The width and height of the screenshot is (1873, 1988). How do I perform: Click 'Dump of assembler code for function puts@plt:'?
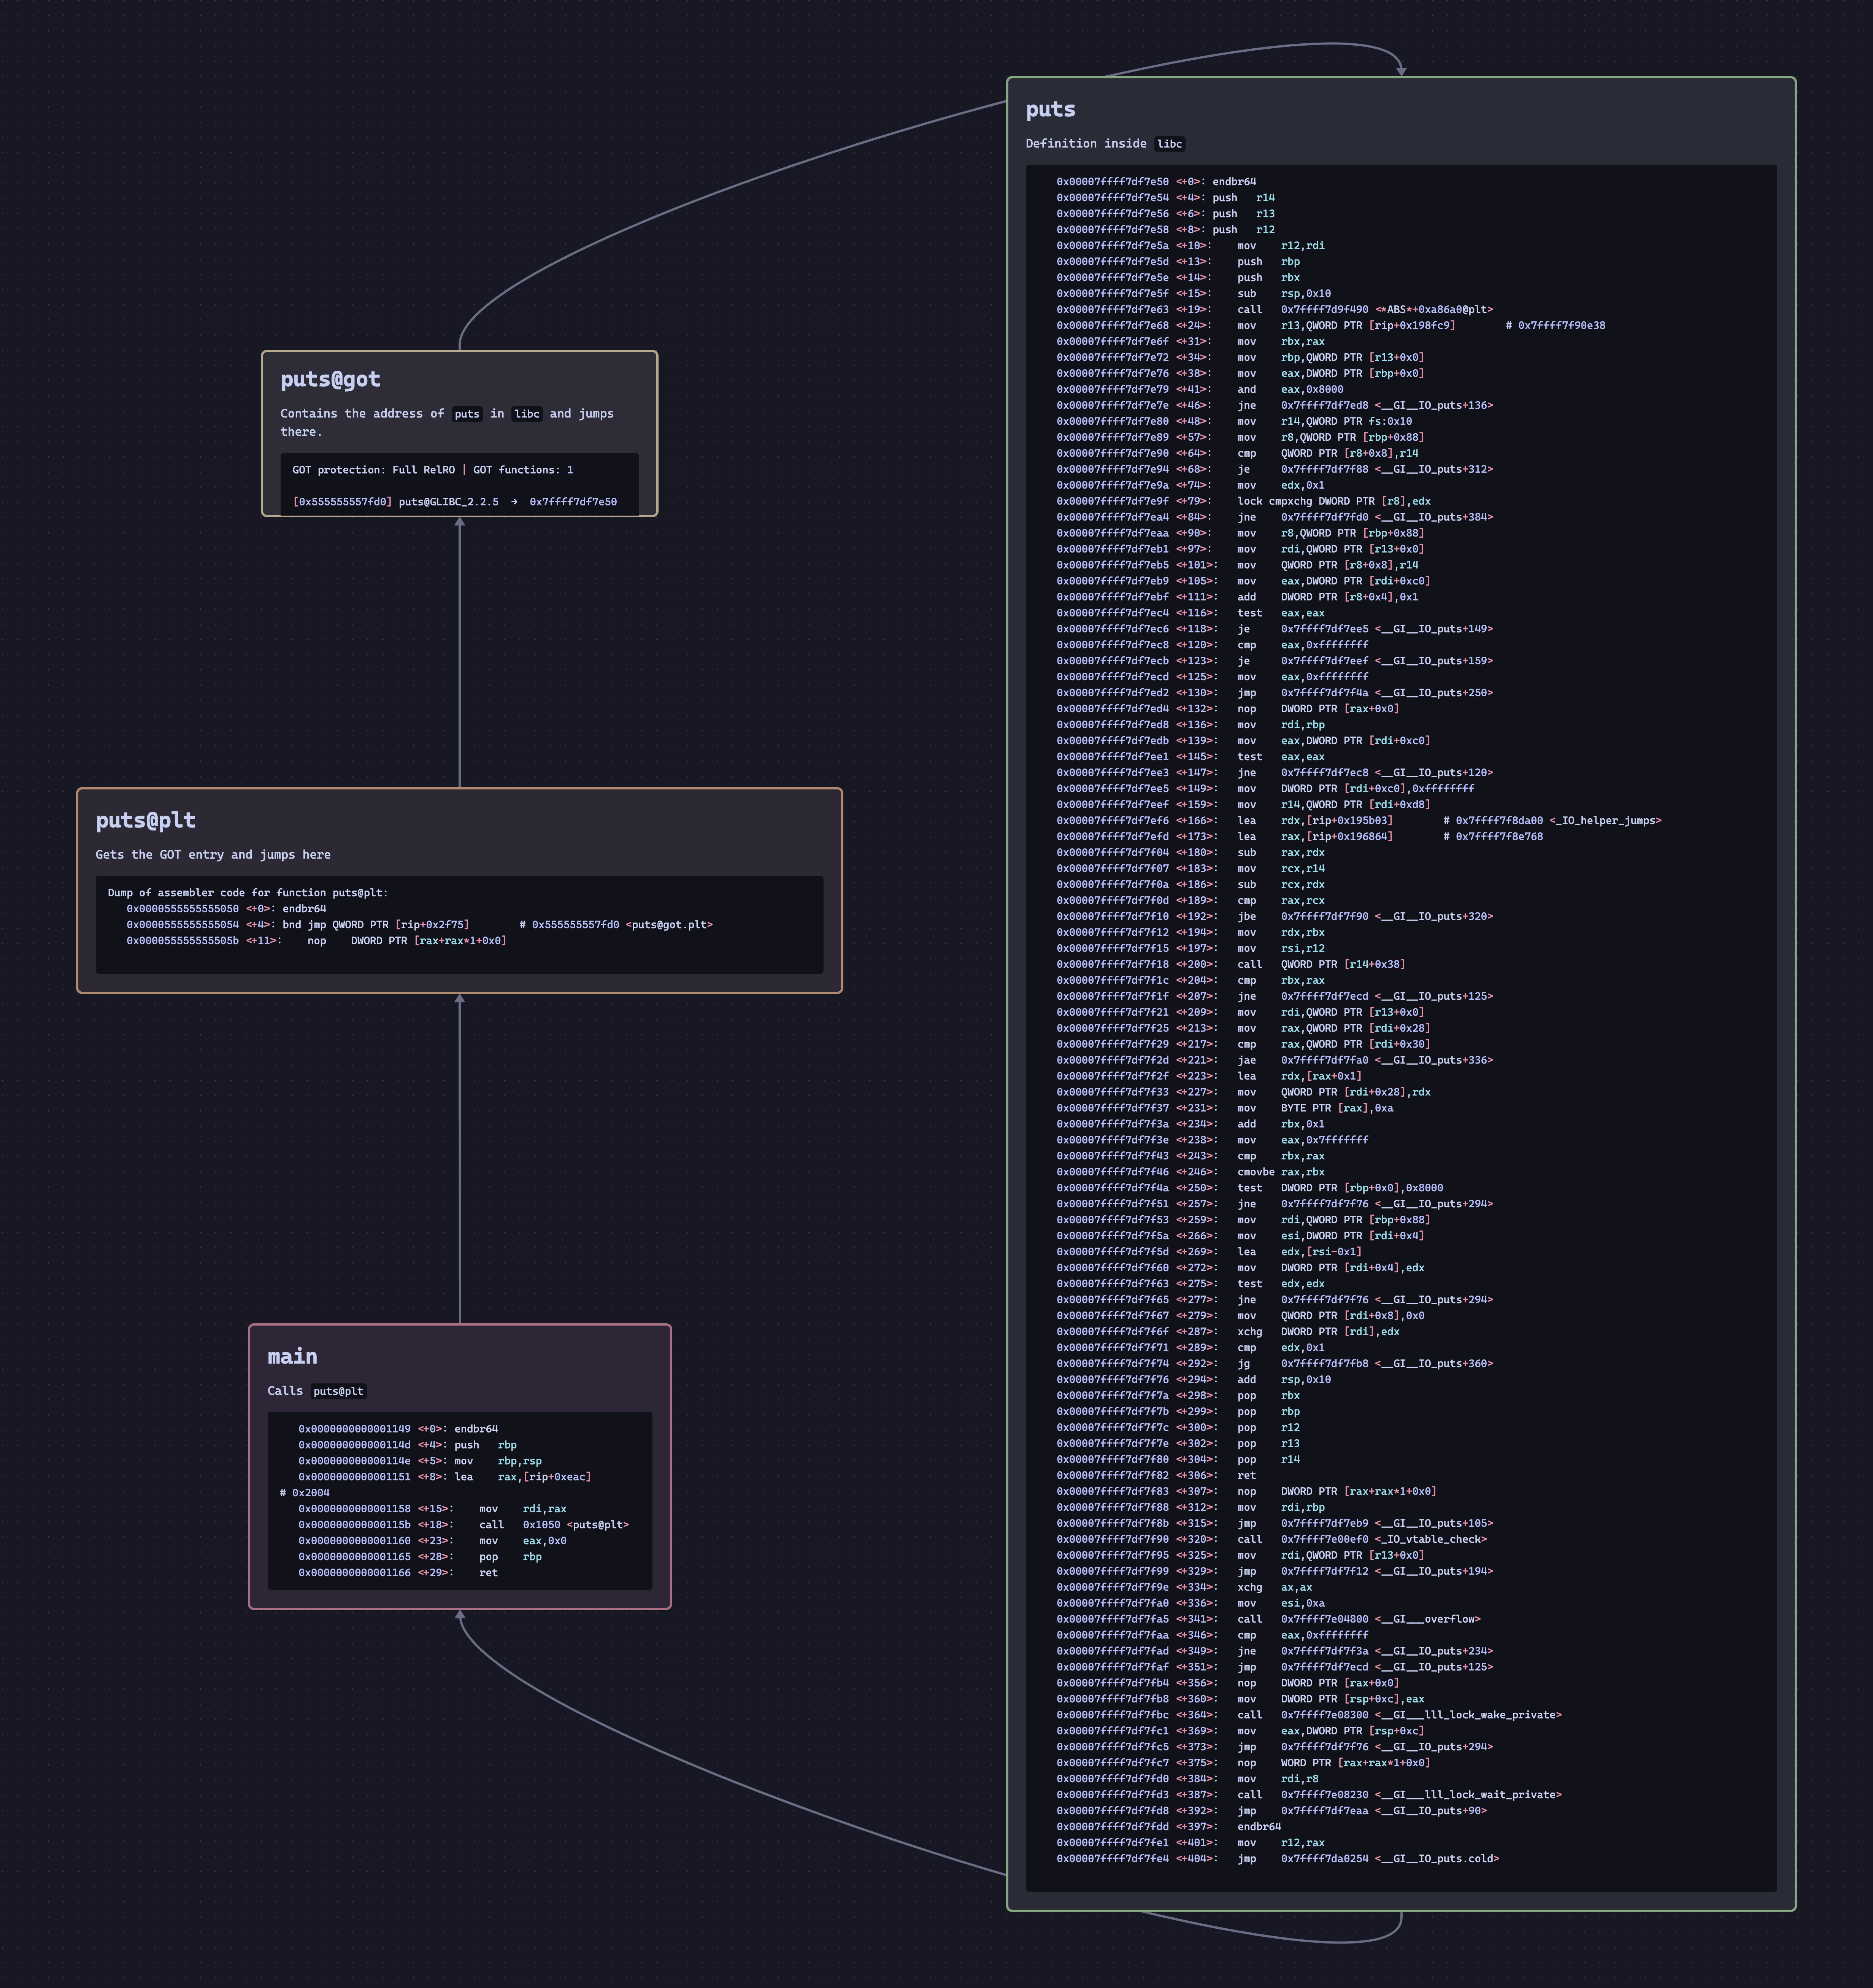(x=248, y=893)
